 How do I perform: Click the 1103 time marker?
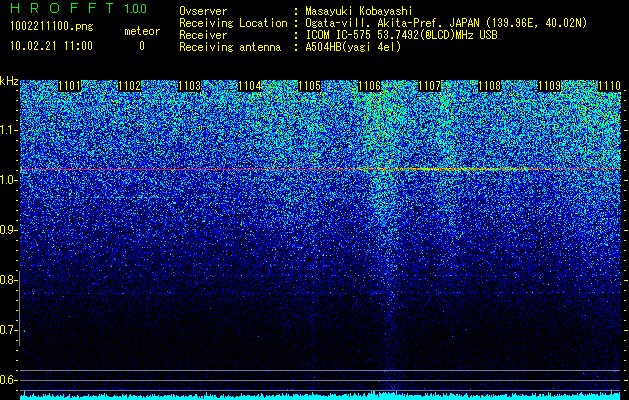point(189,86)
